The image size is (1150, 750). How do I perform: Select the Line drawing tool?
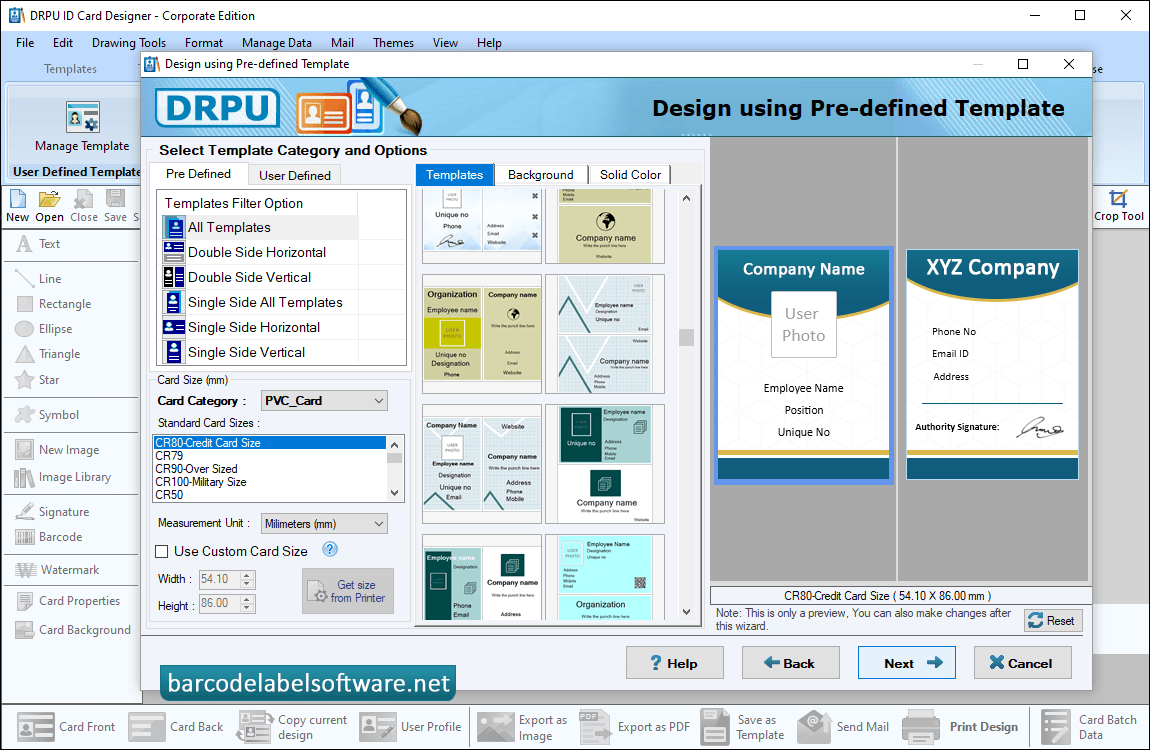pyautogui.click(x=38, y=279)
